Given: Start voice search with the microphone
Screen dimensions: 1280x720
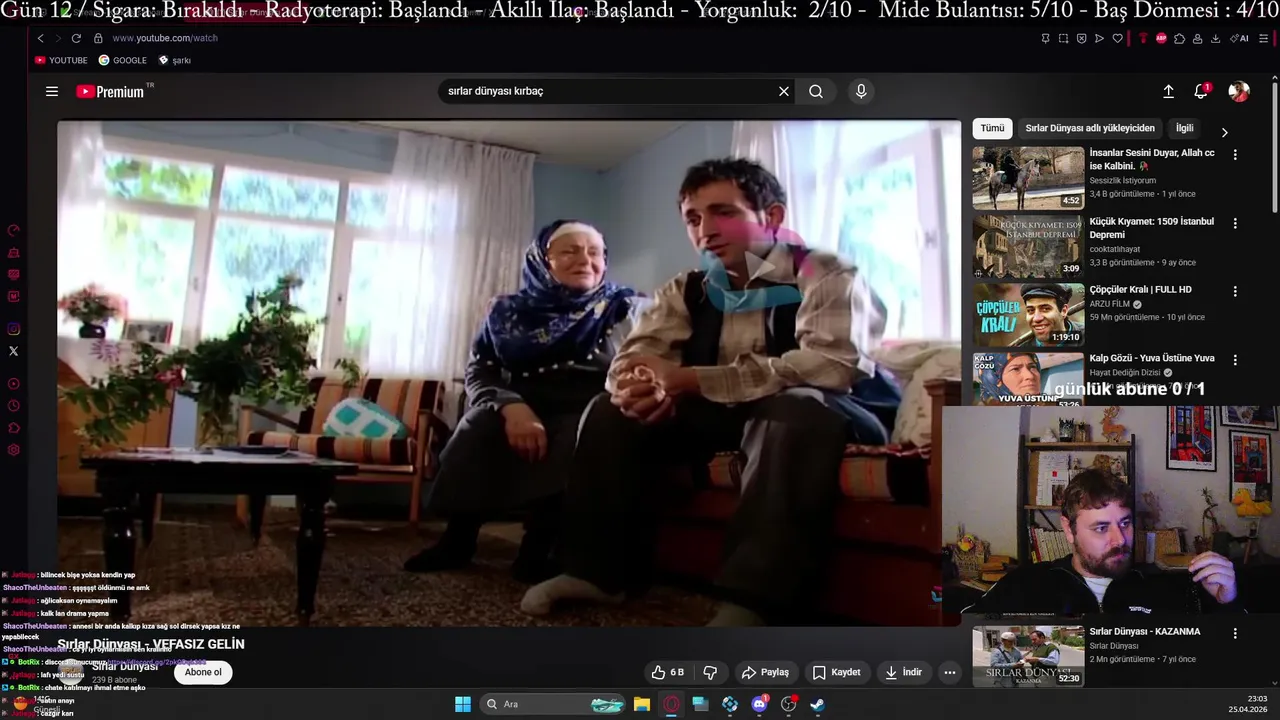Looking at the screenshot, I should click(861, 91).
